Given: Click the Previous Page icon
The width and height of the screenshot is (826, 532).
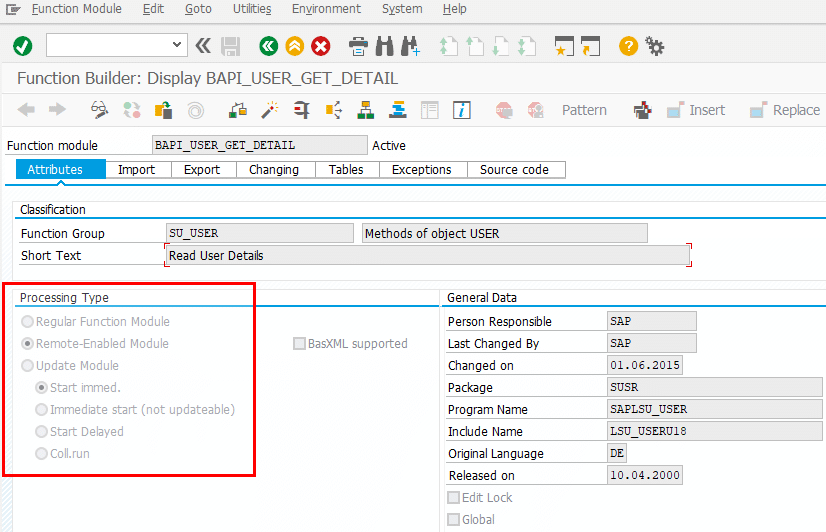Looking at the screenshot, I should click(475, 46).
